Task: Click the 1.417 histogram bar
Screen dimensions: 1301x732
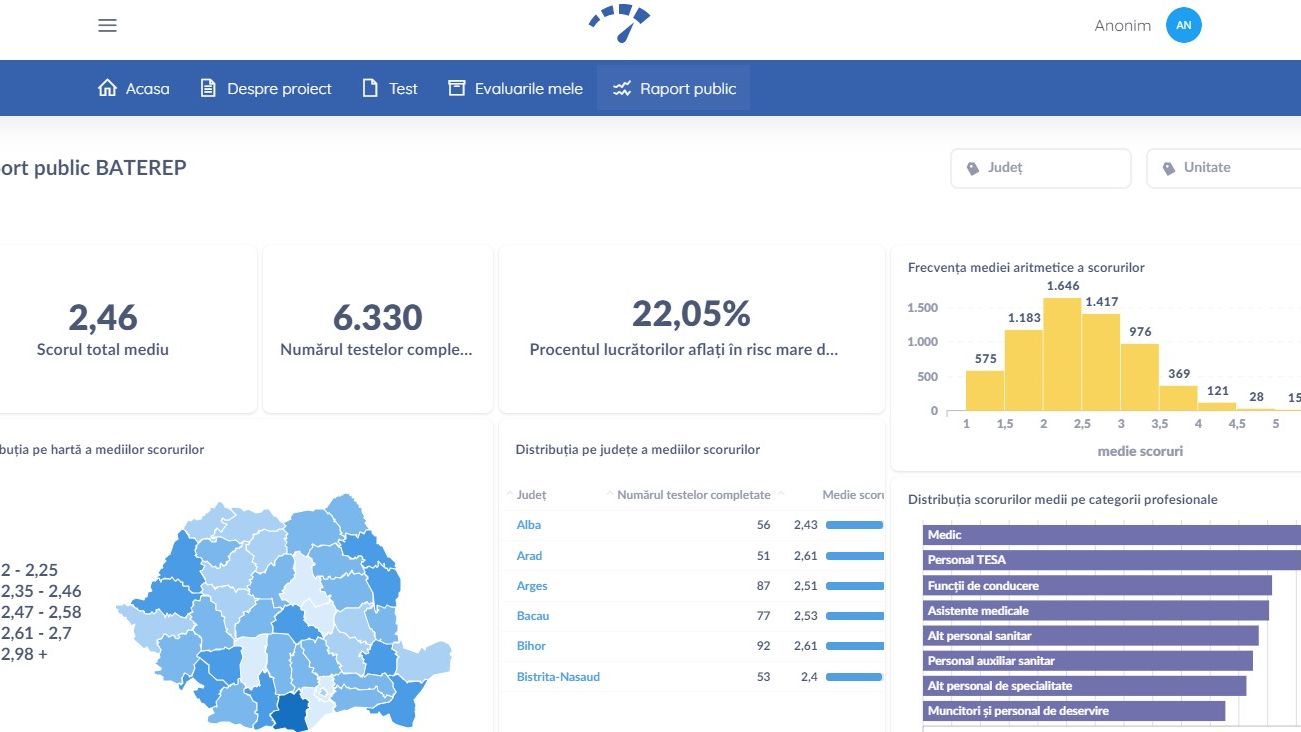Action: [1101, 362]
